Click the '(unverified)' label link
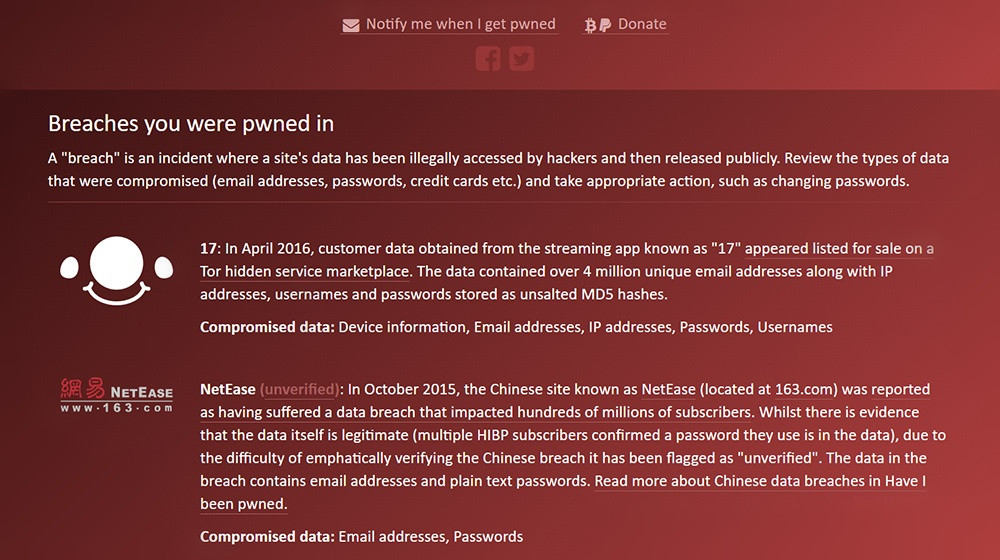 pyautogui.click(x=300, y=389)
